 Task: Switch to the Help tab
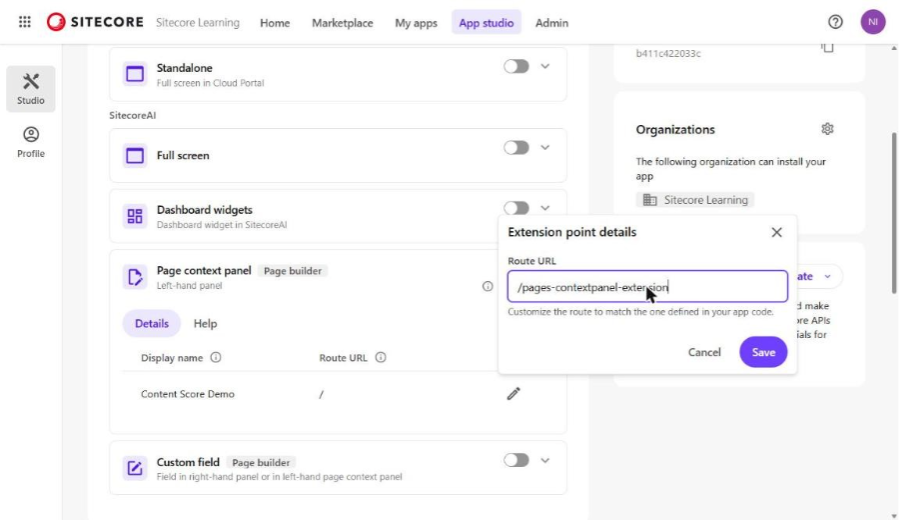point(205,324)
